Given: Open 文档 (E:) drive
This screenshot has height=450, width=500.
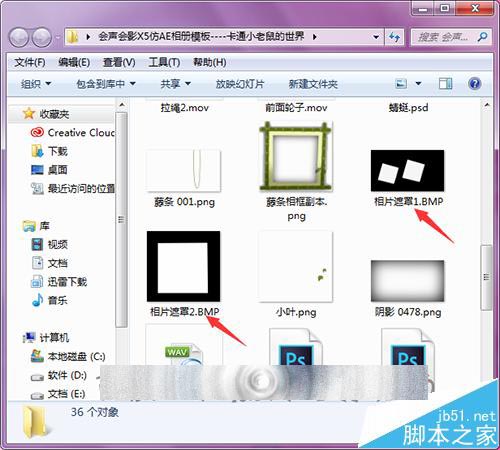Looking at the screenshot, I should [58, 394].
